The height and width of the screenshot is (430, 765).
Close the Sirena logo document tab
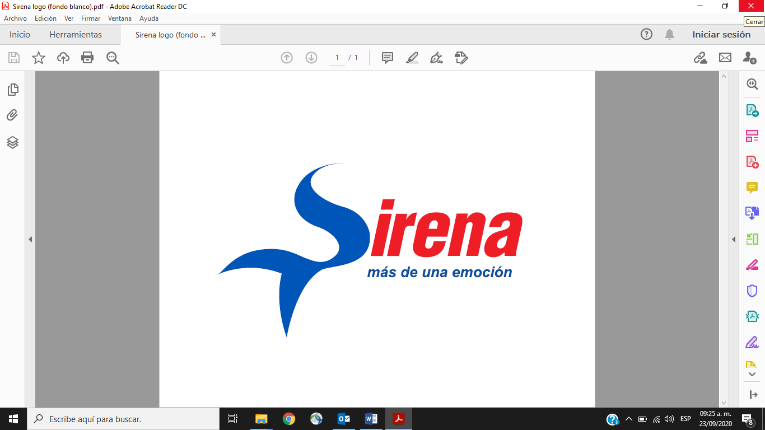pyautogui.click(x=213, y=34)
